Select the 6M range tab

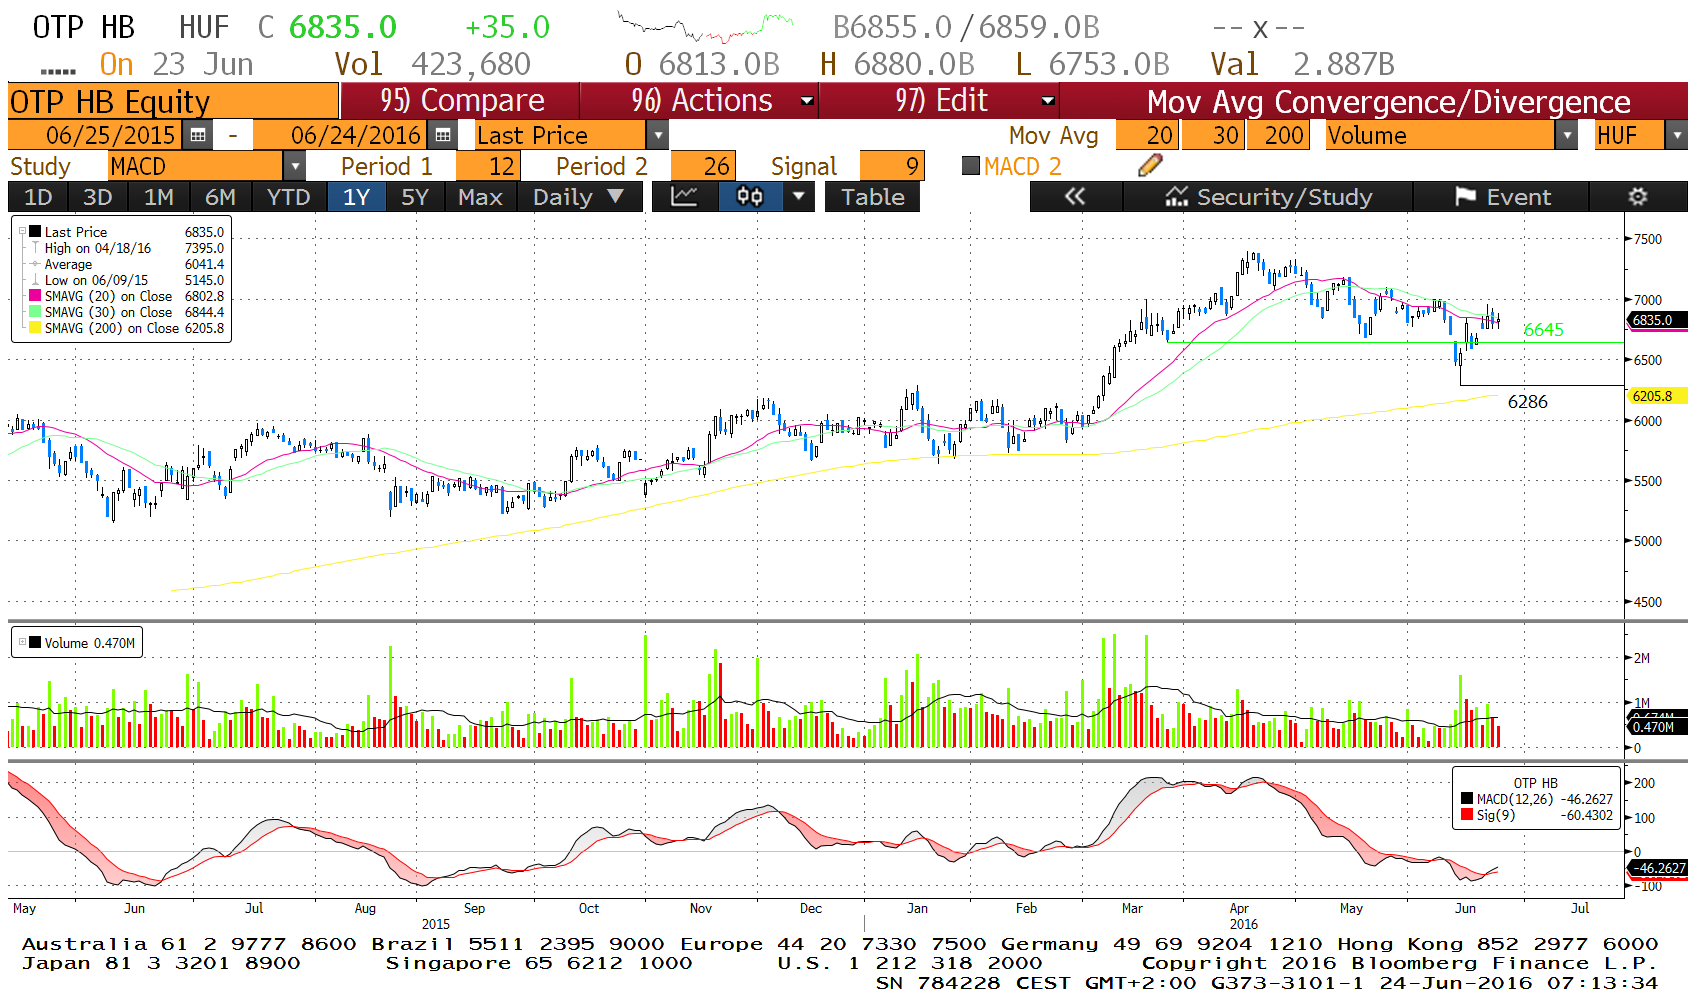[220, 197]
